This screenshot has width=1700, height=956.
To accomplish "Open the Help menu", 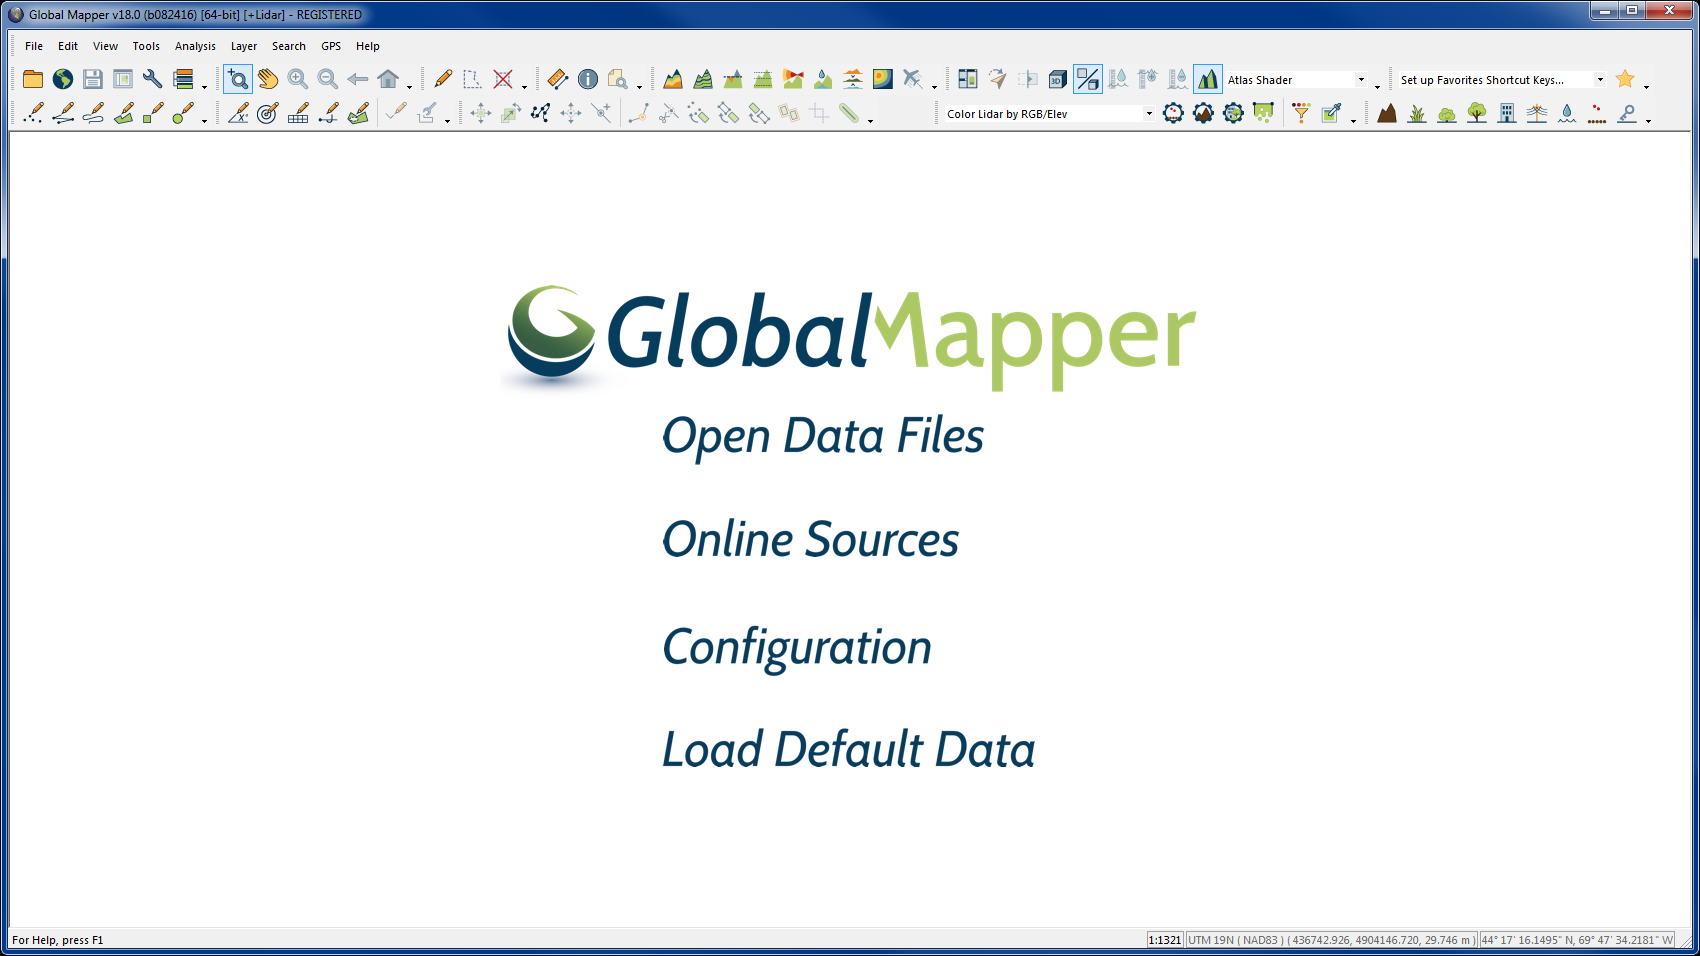I will point(368,46).
